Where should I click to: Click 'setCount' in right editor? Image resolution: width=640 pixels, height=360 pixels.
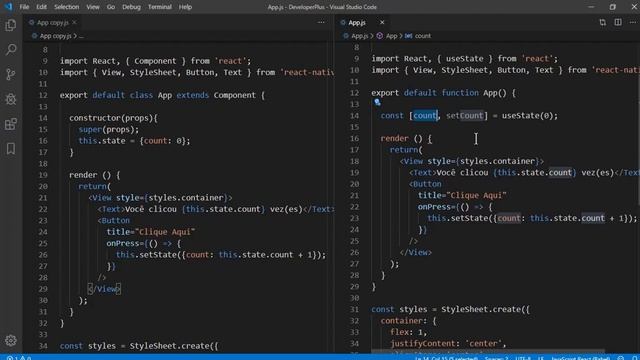(464, 116)
